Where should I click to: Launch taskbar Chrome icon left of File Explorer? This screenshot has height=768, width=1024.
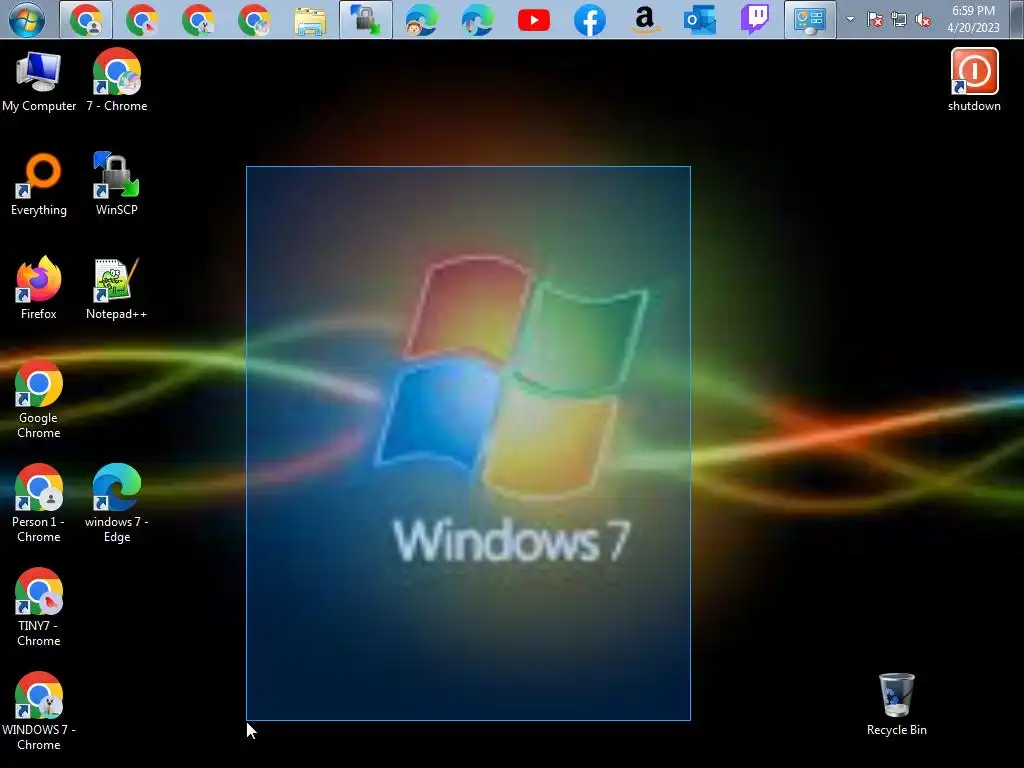(254, 20)
